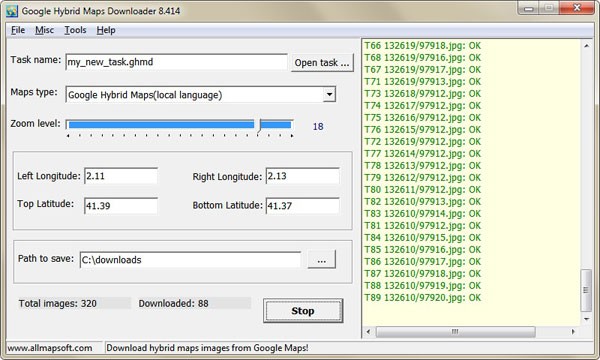This screenshot has height=360, width=600.
Task: Select log line T84 132610/97915.jpg
Action: click(x=422, y=237)
